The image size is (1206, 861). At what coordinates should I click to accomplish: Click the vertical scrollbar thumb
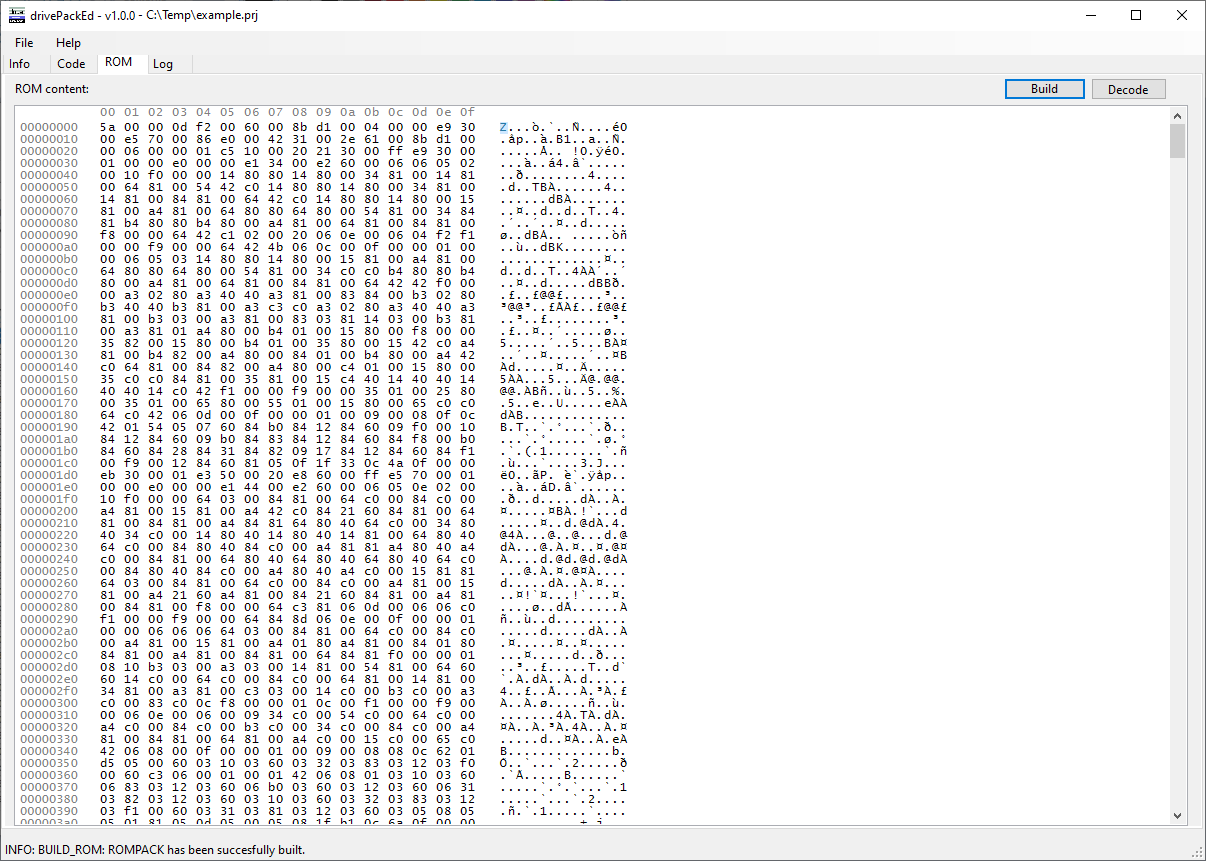[1177, 142]
